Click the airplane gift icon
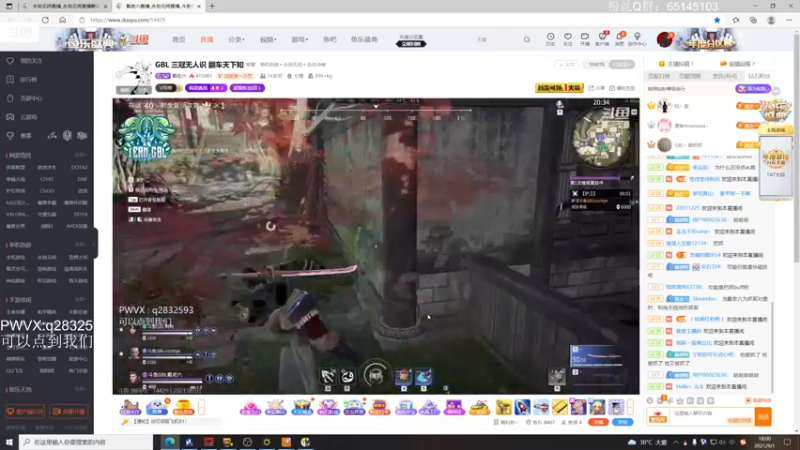The height and width of the screenshot is (450, 800). coord(541,407)
